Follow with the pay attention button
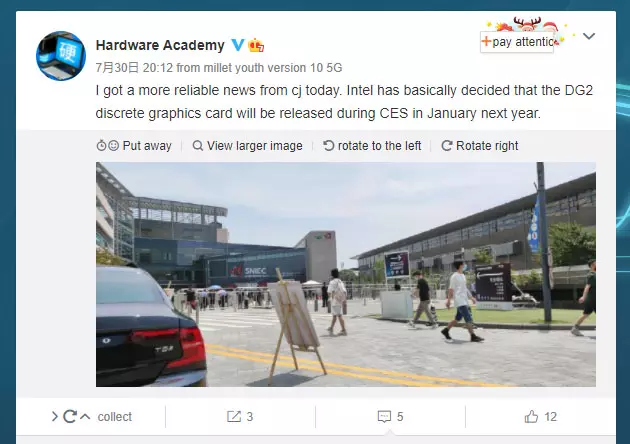The image size is (630, 444). [x=517, y=42]
